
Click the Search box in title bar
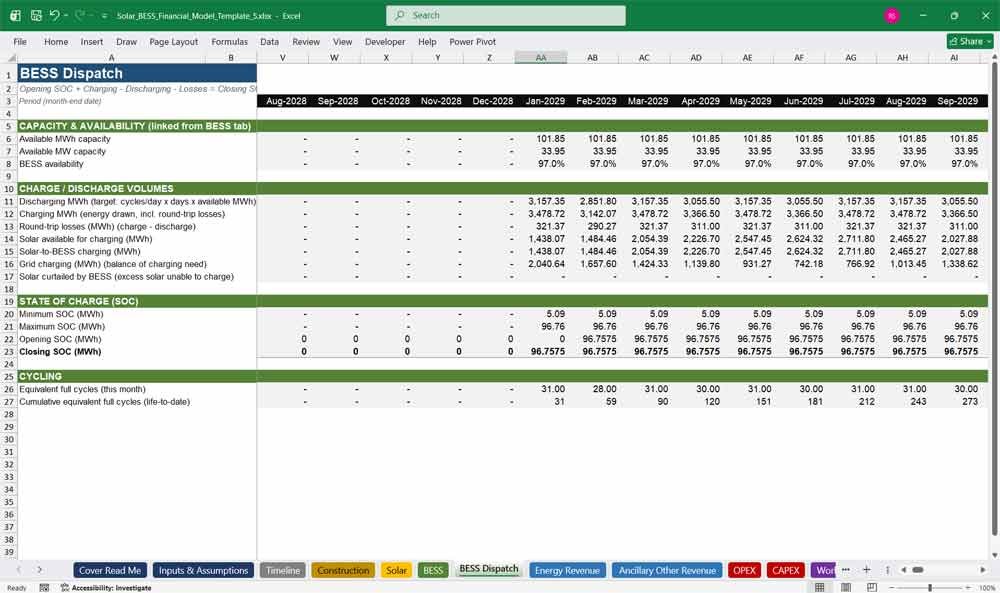coord(506,15)
